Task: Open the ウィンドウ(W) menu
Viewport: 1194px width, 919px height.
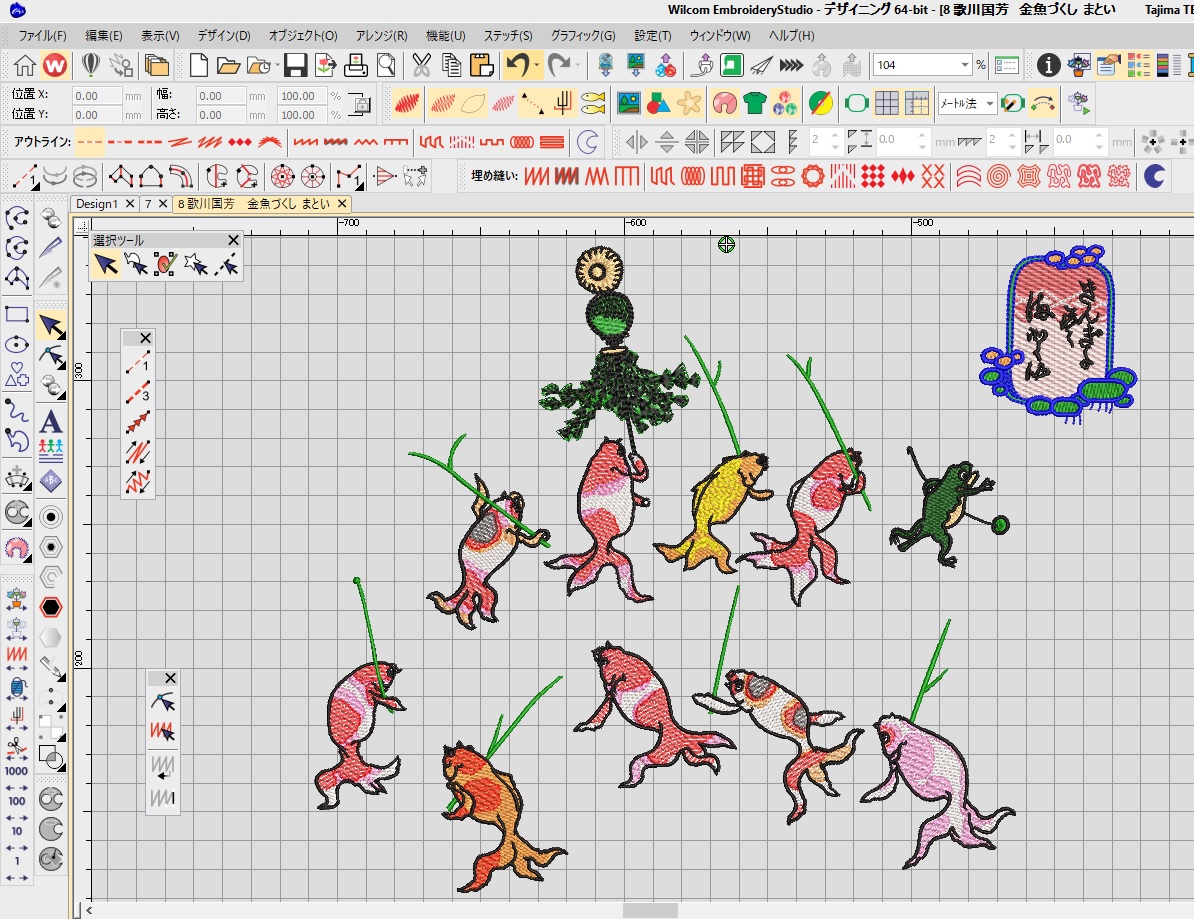Action: pos(720,36)
